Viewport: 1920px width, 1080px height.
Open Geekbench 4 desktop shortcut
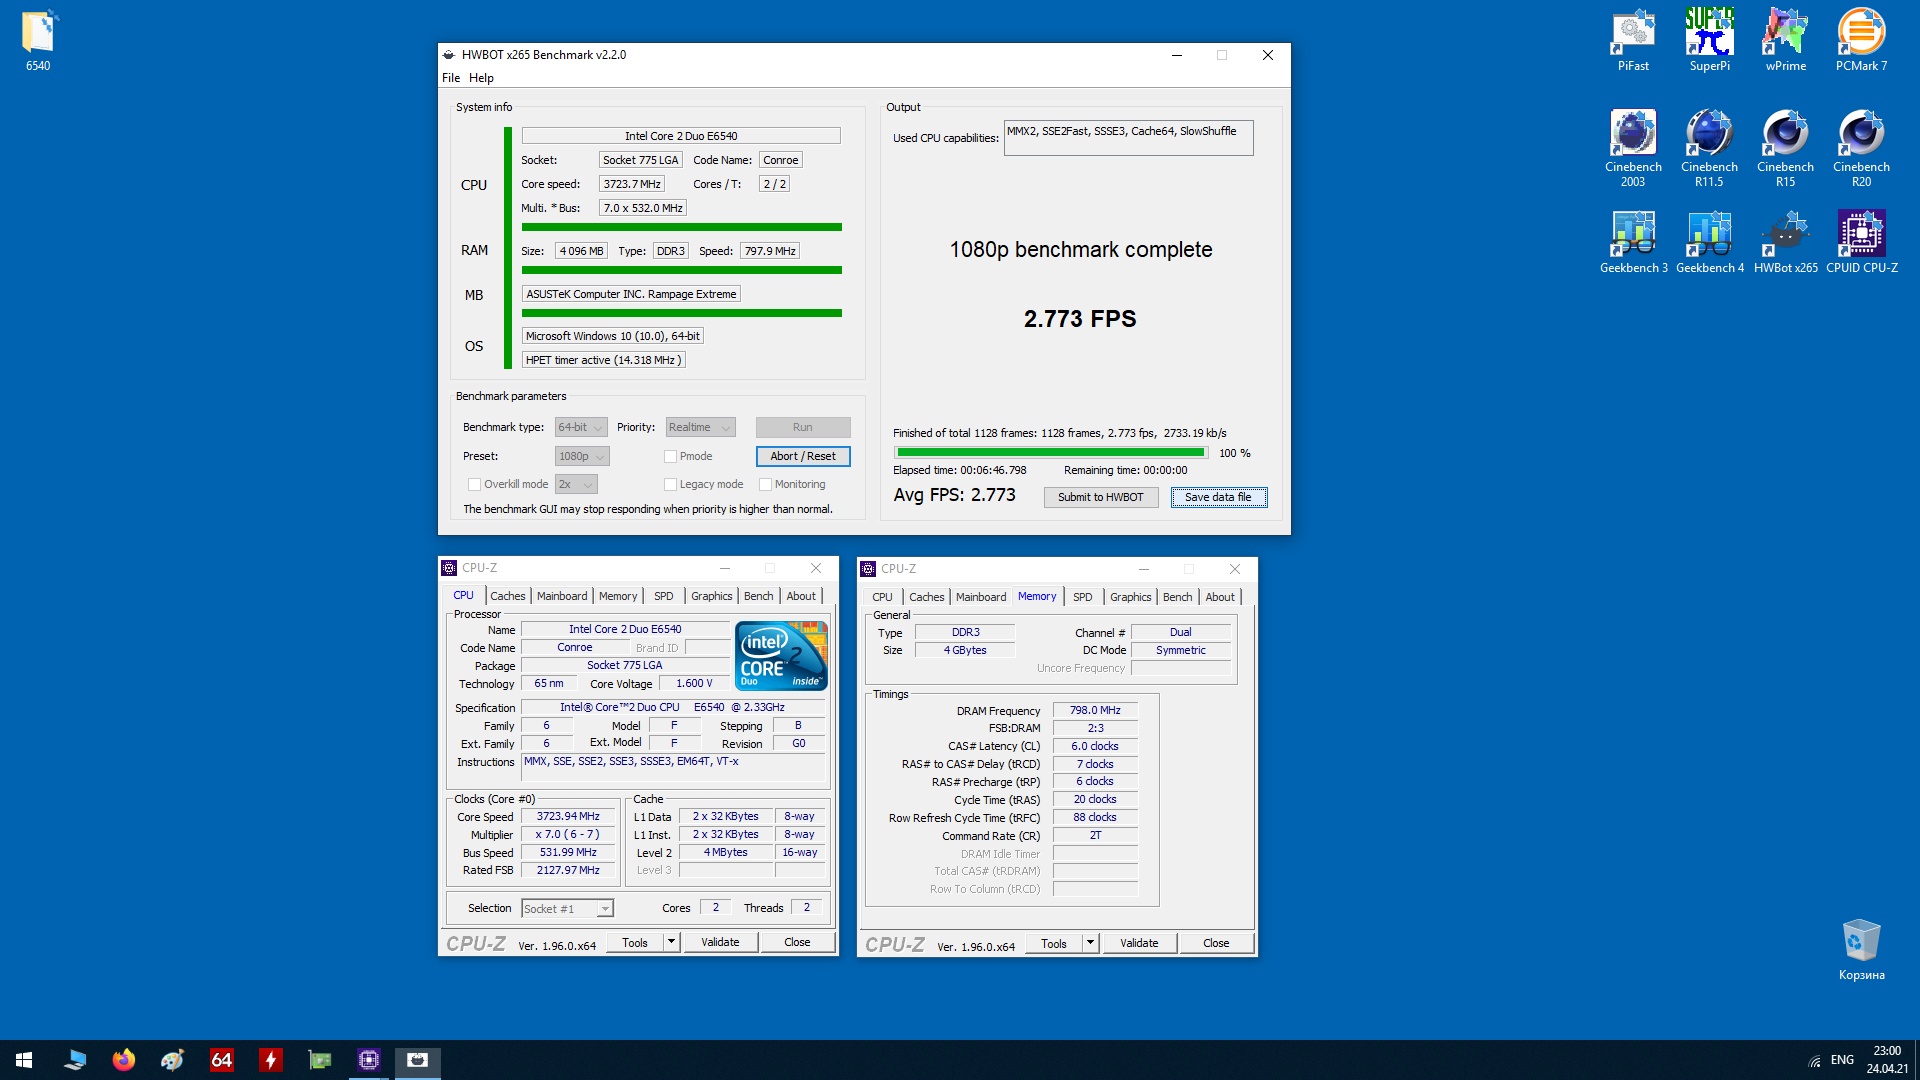pyautogui.click(x=1709, y=242)
